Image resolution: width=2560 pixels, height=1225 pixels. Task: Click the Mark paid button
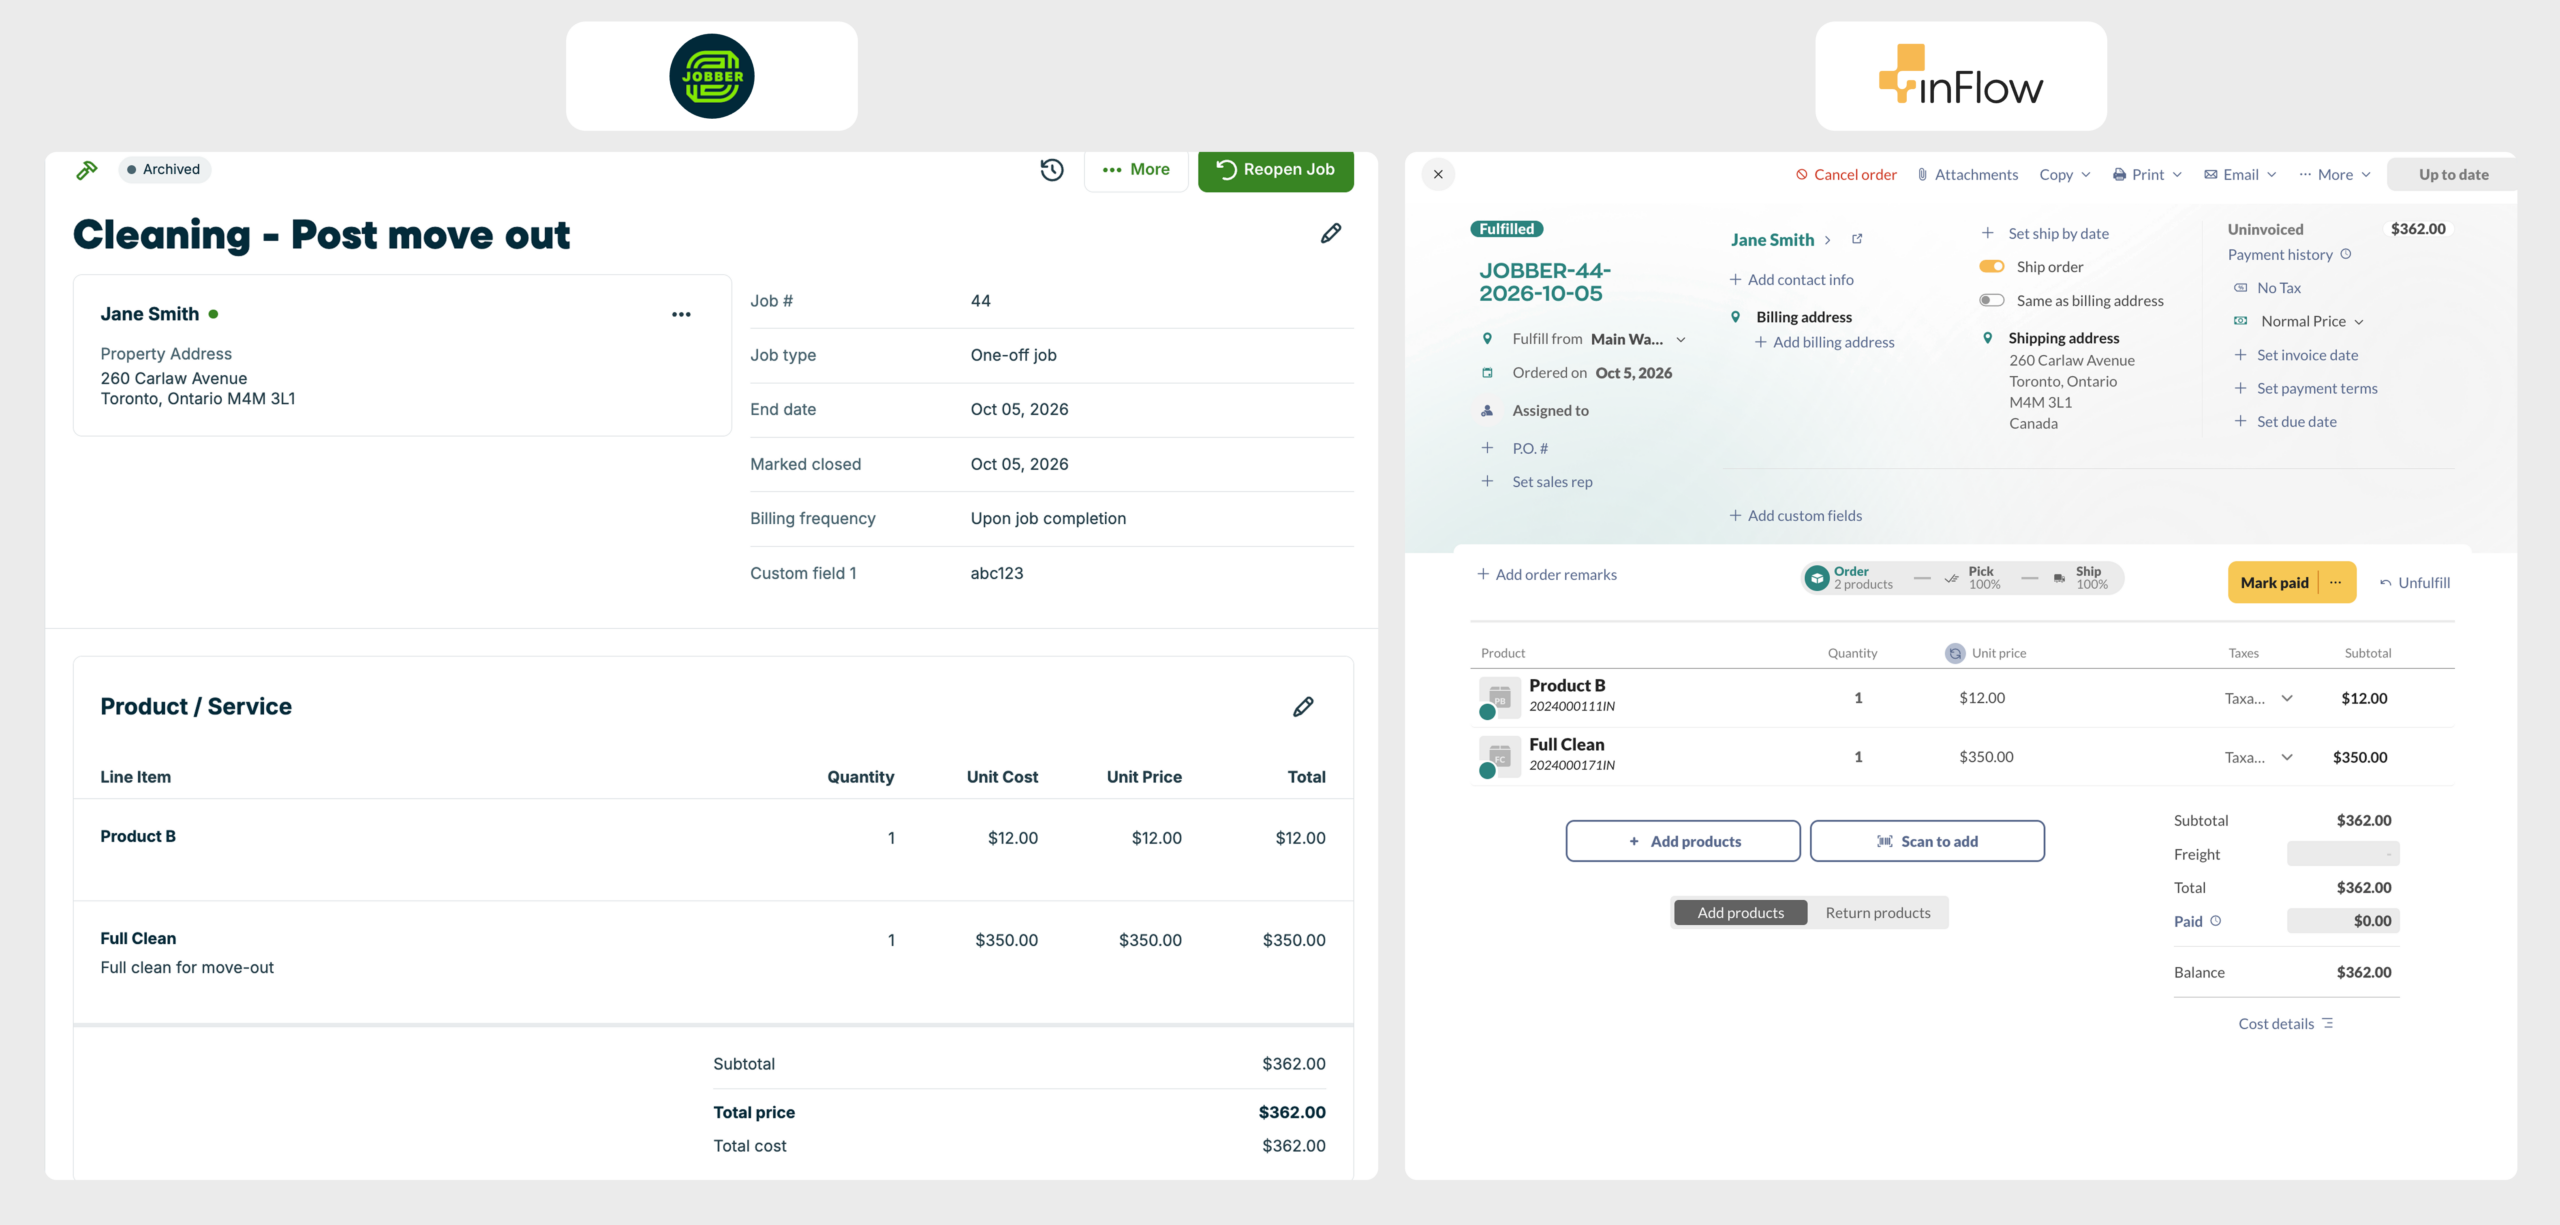2274,582
